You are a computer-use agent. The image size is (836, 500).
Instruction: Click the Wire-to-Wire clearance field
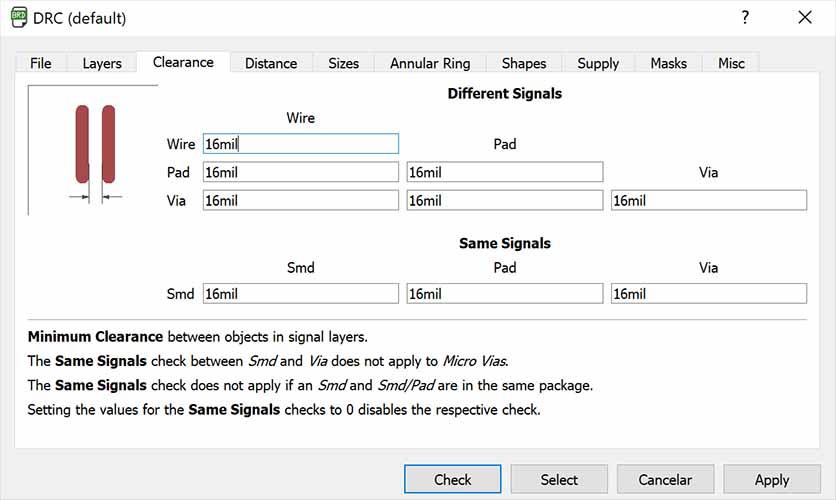[x=300, y=144]
